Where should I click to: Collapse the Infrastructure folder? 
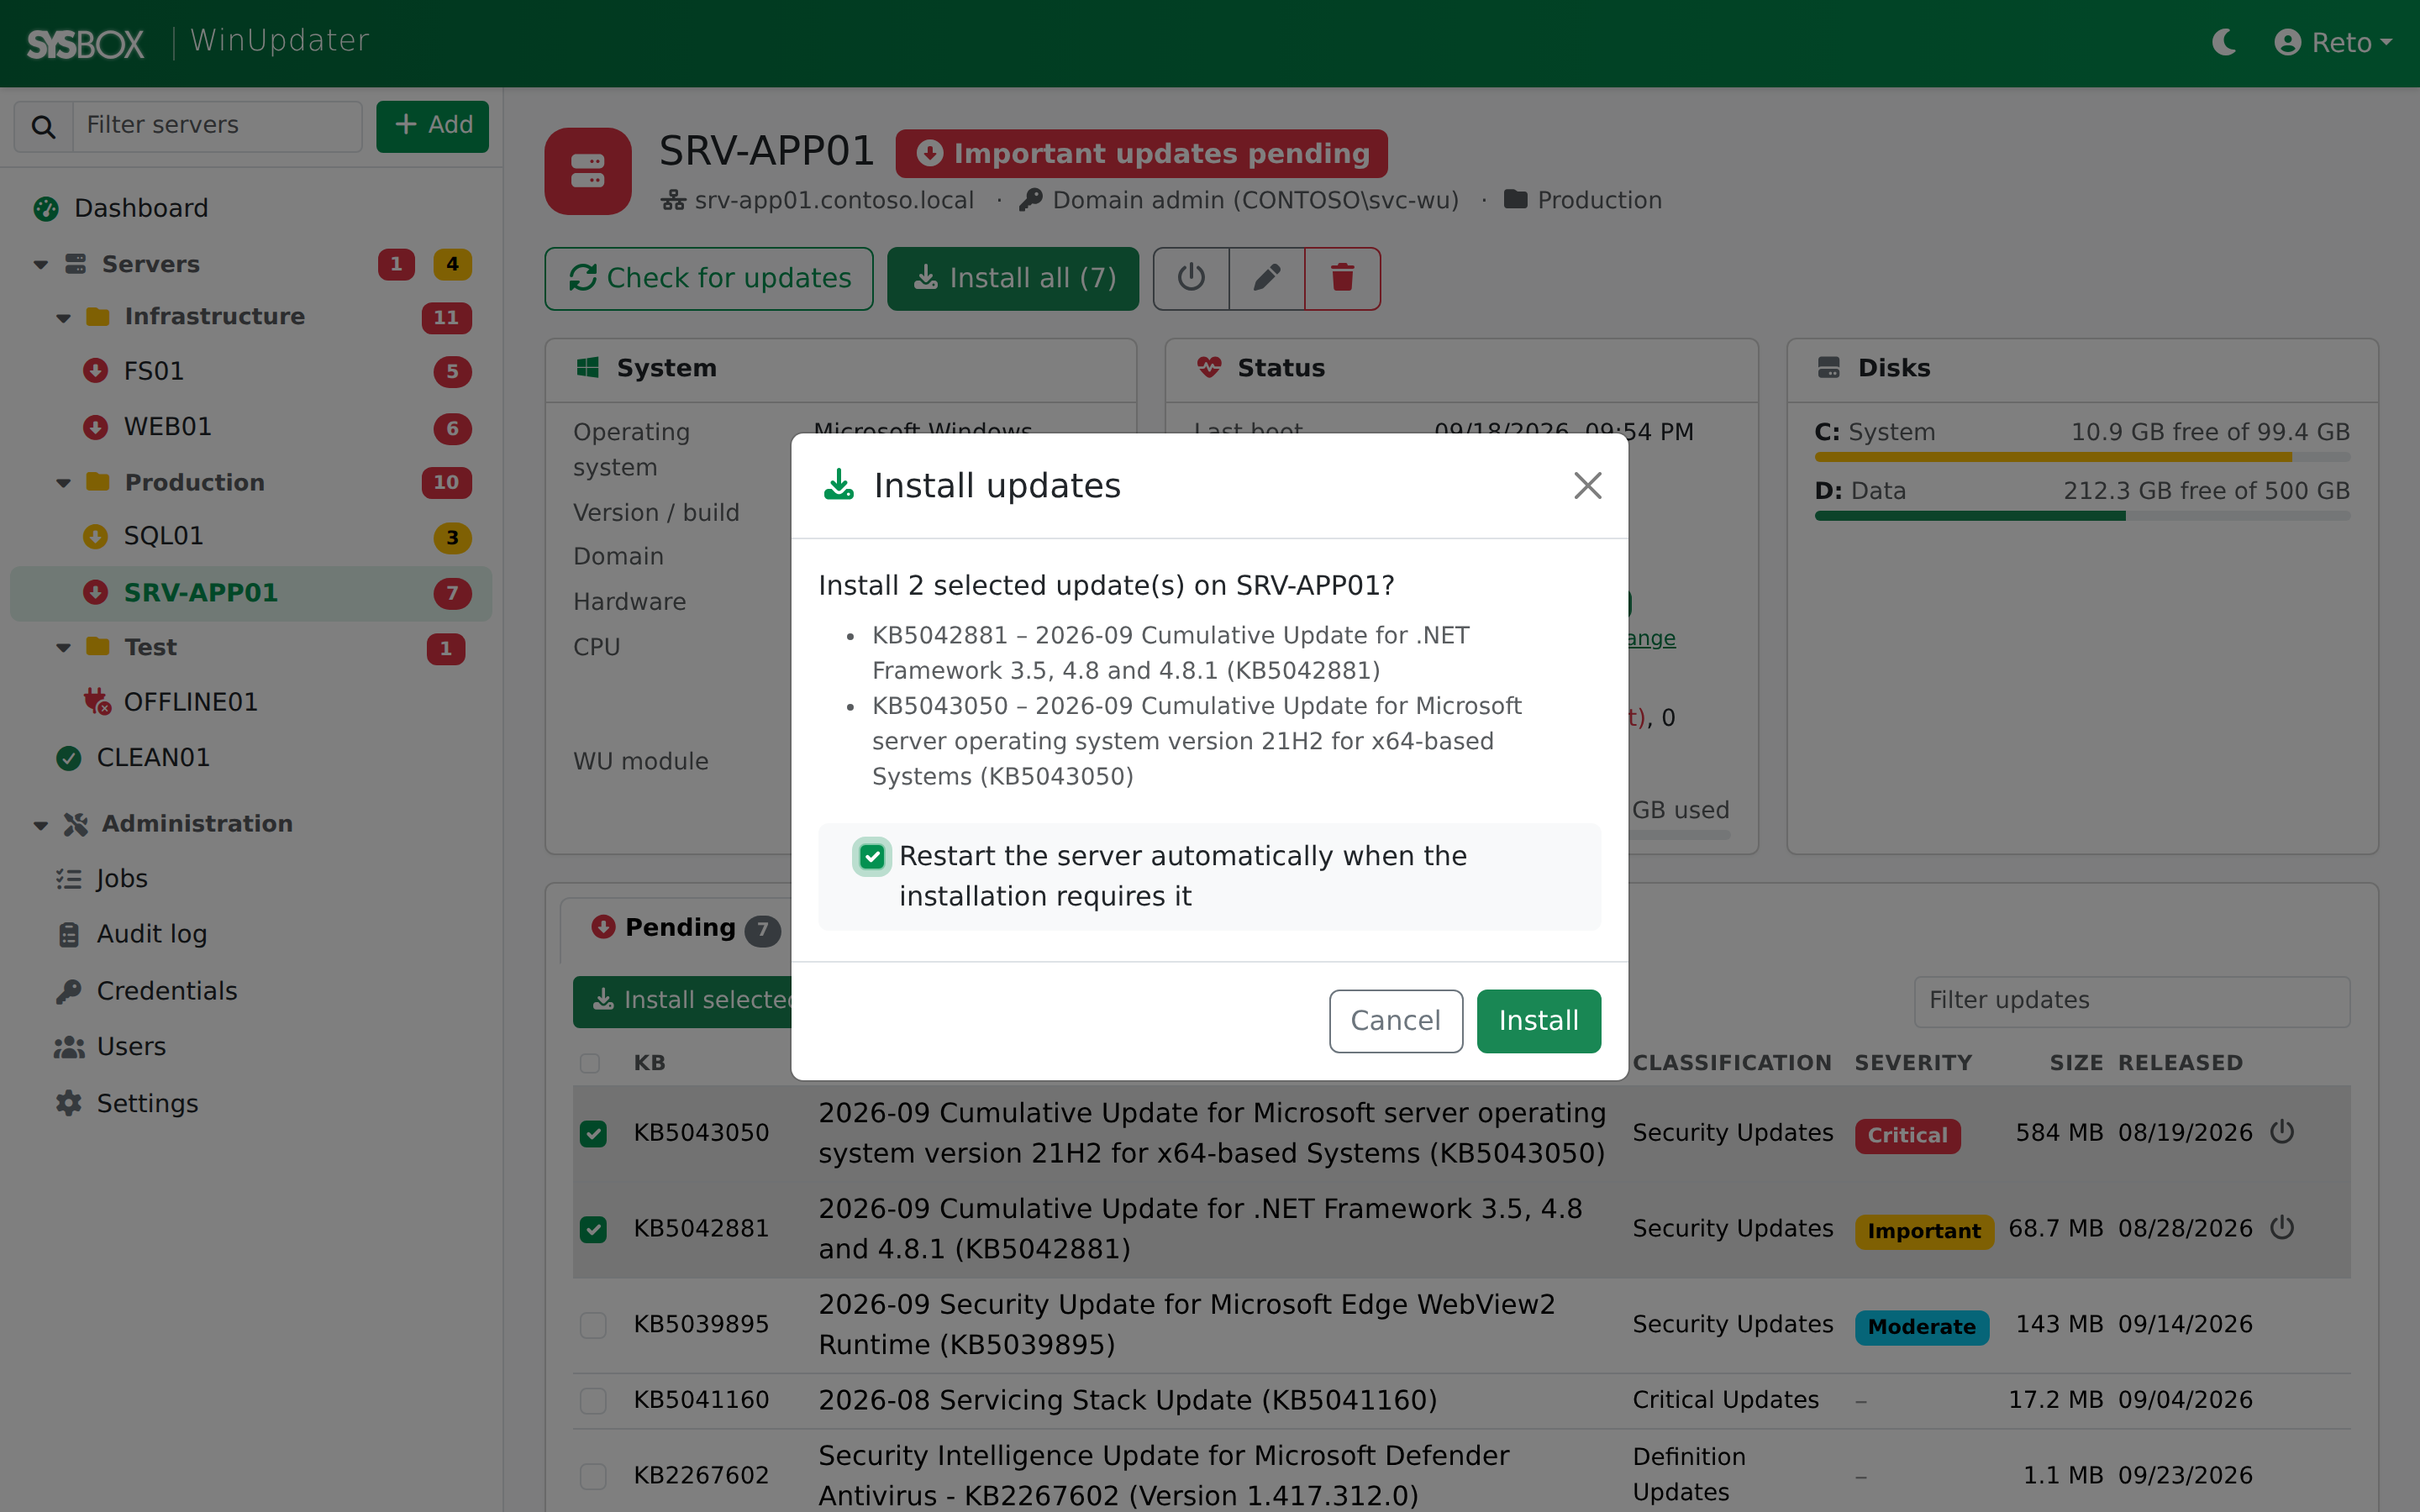coord(63,318)
